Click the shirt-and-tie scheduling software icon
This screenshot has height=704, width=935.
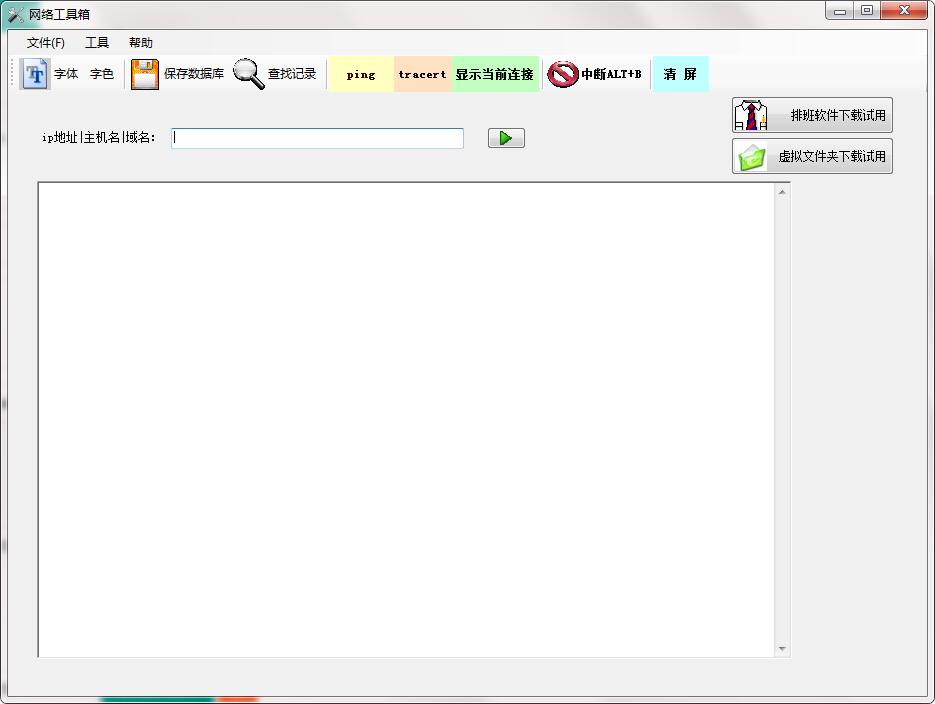coord(751,115)
